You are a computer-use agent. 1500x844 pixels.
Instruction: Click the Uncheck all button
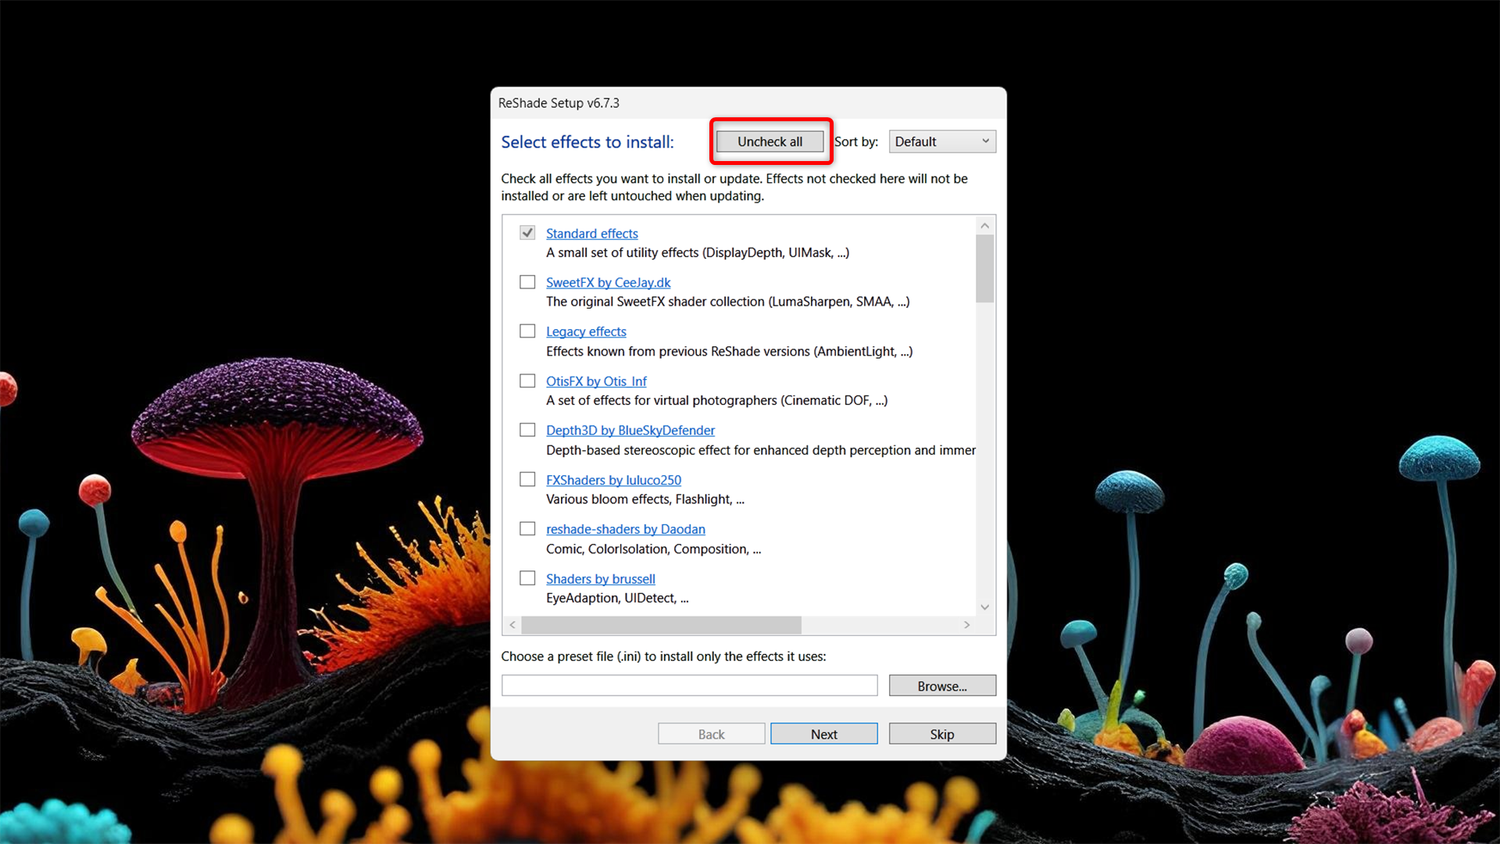point(770,142)
